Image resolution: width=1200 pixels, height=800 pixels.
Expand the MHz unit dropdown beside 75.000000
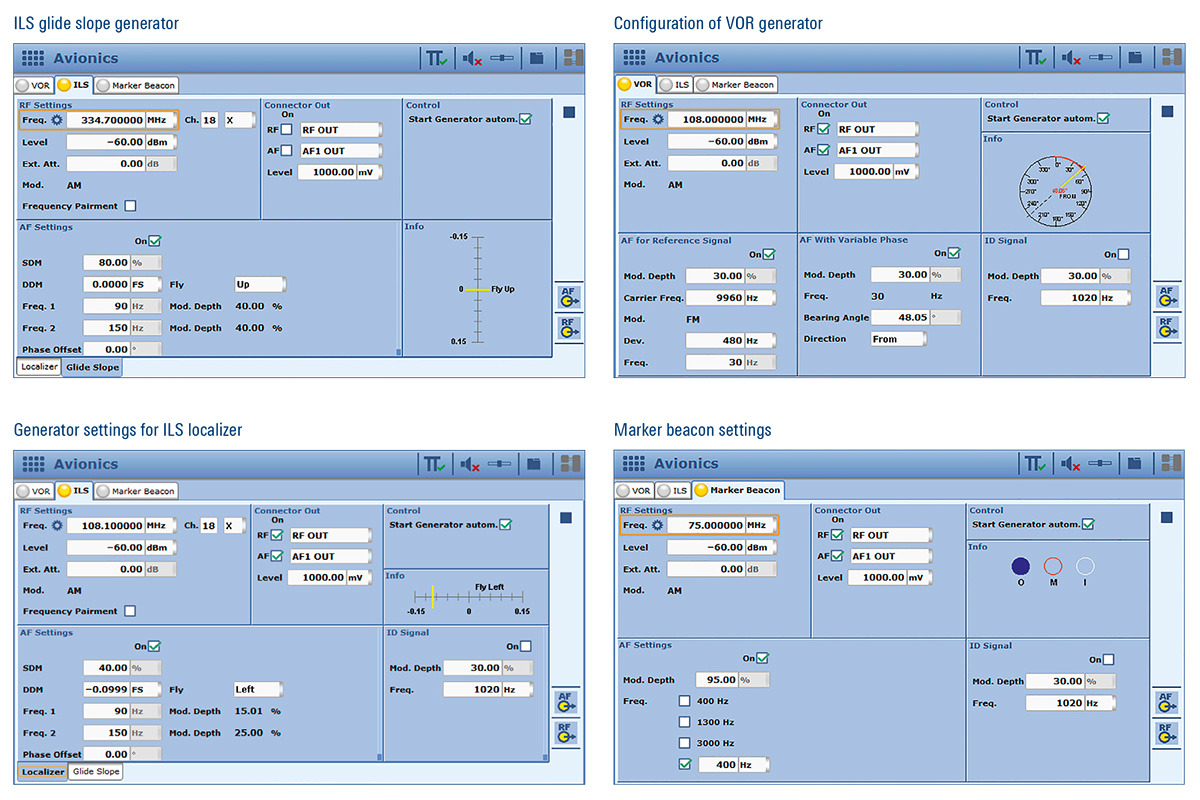pos(760,525)
